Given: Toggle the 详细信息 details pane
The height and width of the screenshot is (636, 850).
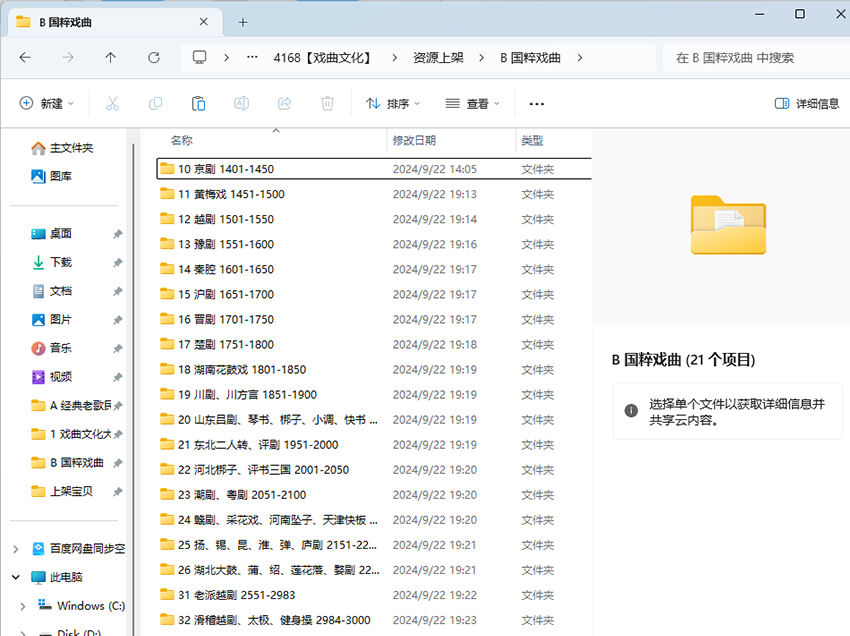Looking at the screenshot, I should pyautogui.click(x=807, y=104).
